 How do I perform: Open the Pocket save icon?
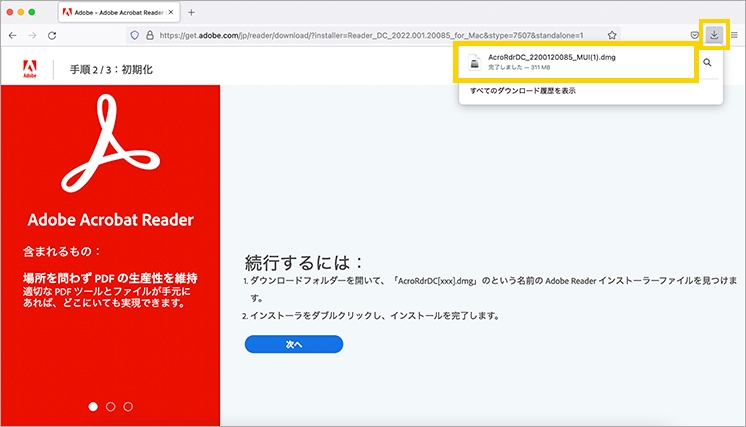[x=695, y=35]
